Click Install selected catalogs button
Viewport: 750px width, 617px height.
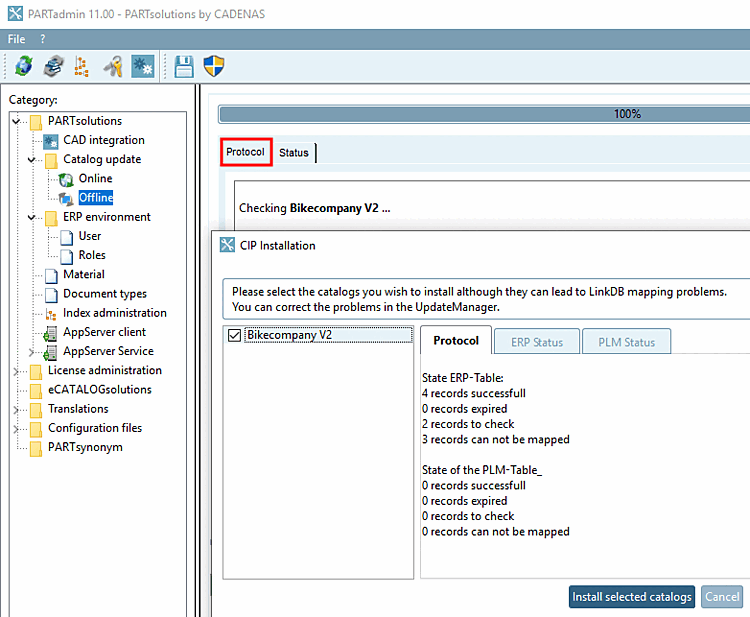(631, 597)
